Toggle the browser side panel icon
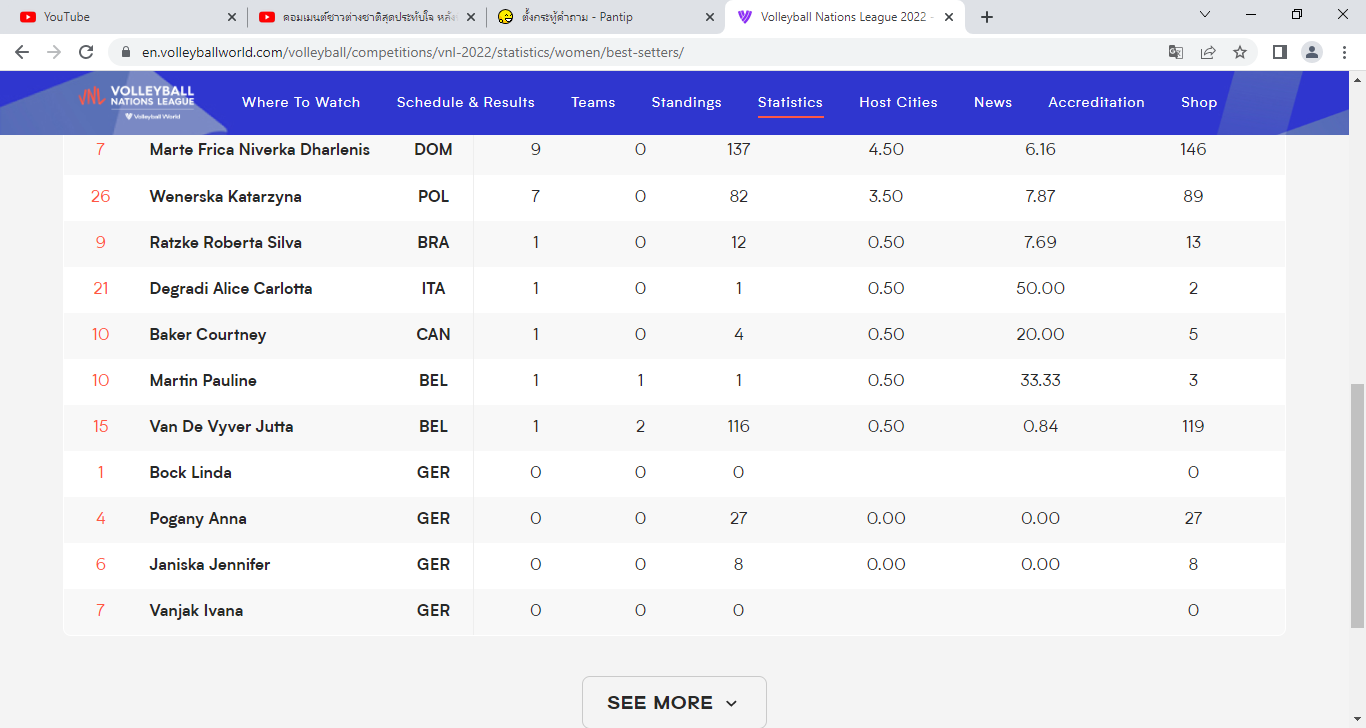This screenshot has width=1366, height=728. pos(1279,52)
